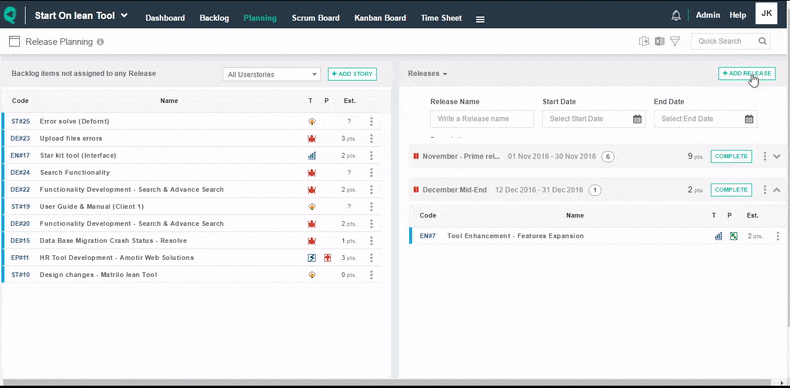This screenshot has width=790, height=388.
Task: Click the Release Name input field
Action: 482,119
